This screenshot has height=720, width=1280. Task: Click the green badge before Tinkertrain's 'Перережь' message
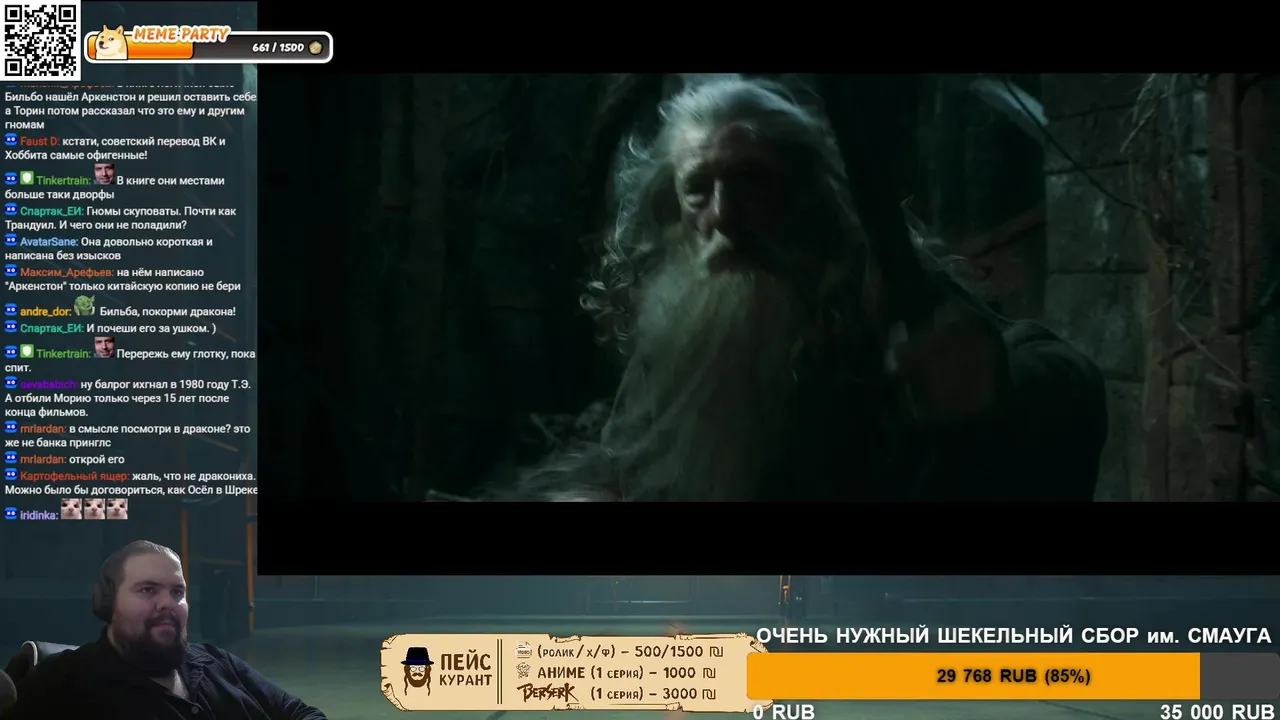click(x=27, y=353)
